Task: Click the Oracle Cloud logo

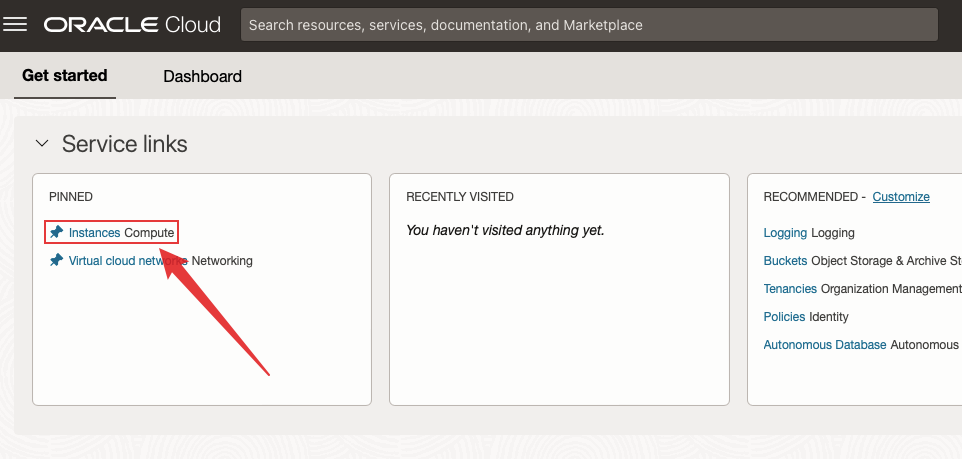Action: pyautogui.click(x=132, y=25)
